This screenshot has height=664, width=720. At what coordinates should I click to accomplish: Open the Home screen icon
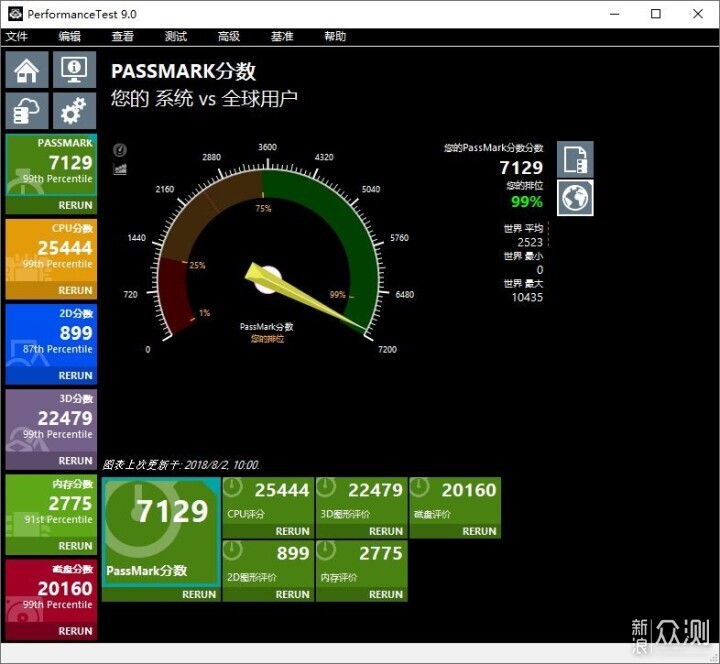pos(27,70)
